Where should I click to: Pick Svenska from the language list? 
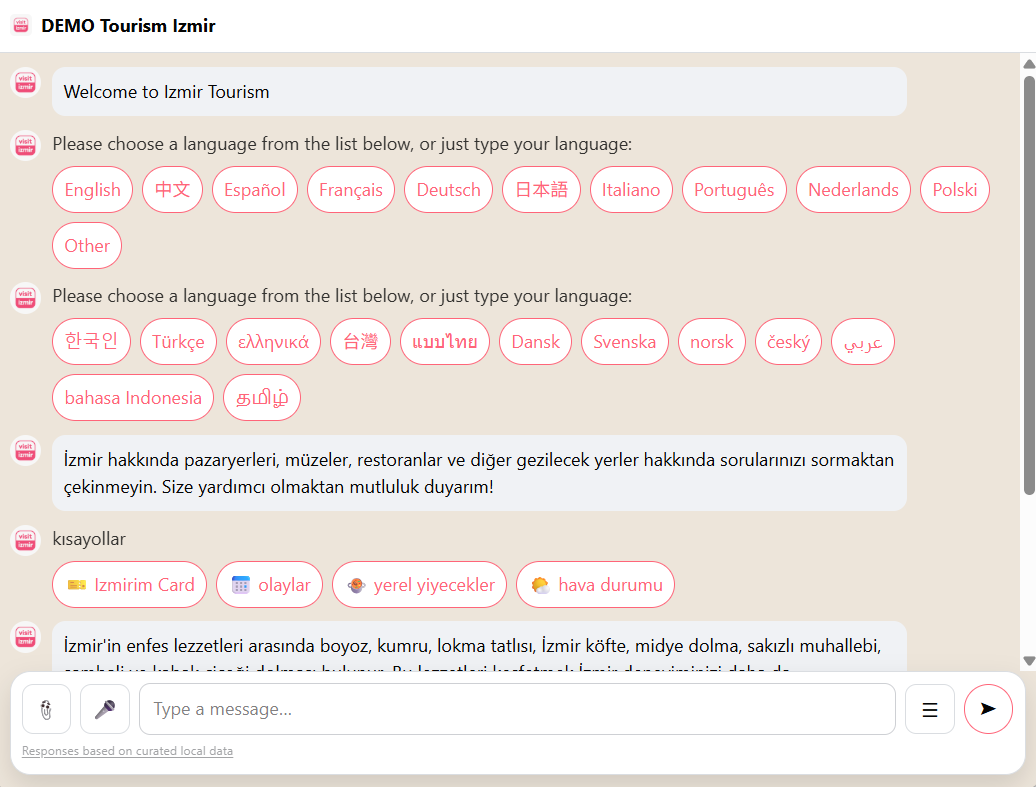pyautogui.click(x=624, y=342)
